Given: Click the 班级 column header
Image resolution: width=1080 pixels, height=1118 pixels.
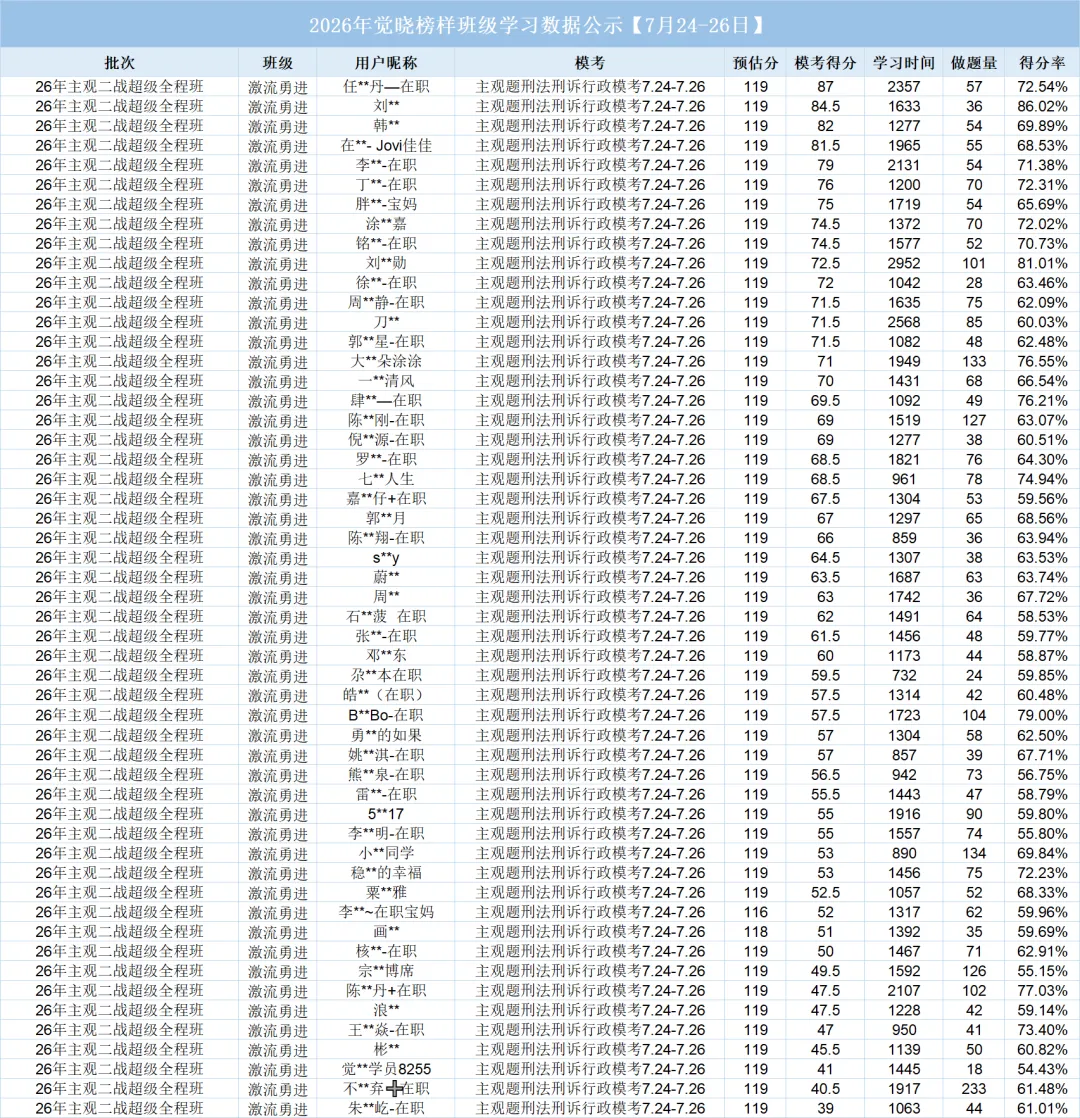Looking at the screenshot, I should pos(277,63).
